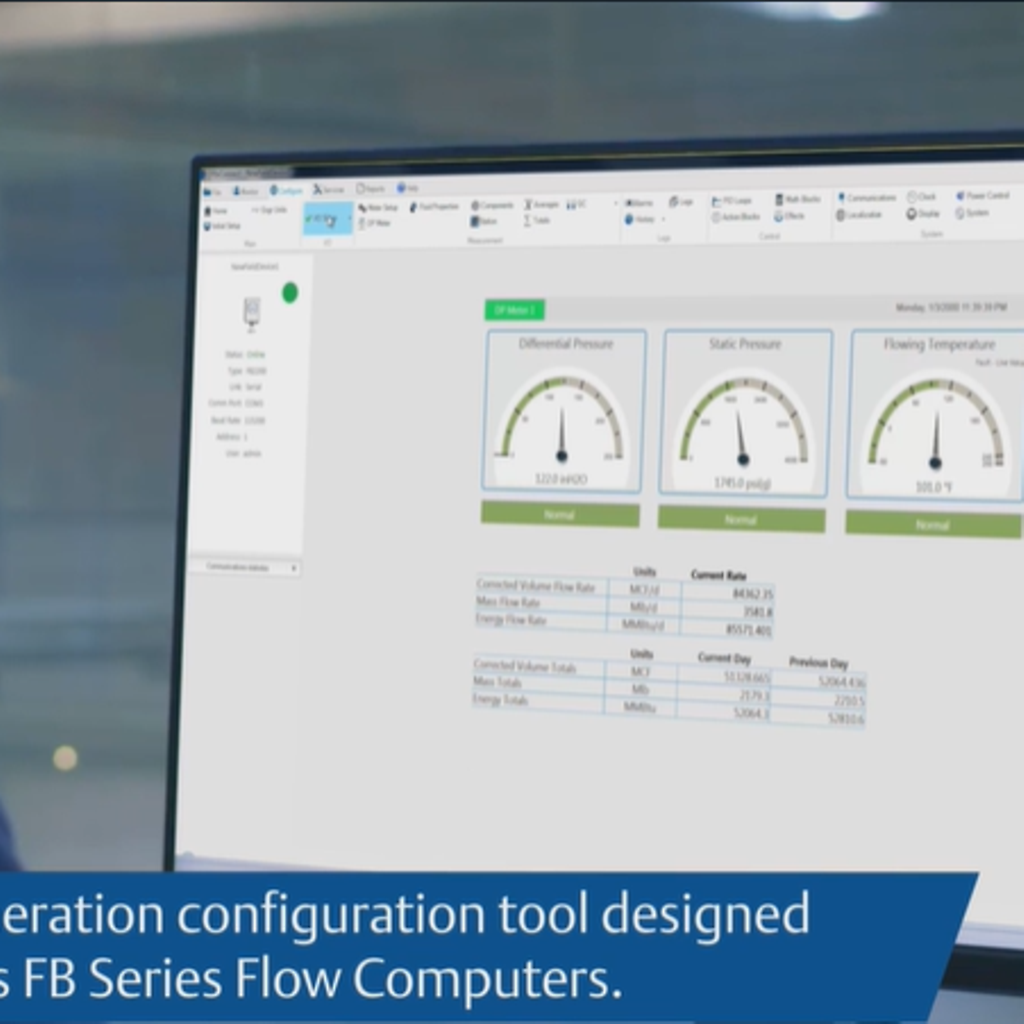The image size is (1024, 1024).
Task: Click the highlighted I/O ribbon button
Action: [x=327, y=219]
